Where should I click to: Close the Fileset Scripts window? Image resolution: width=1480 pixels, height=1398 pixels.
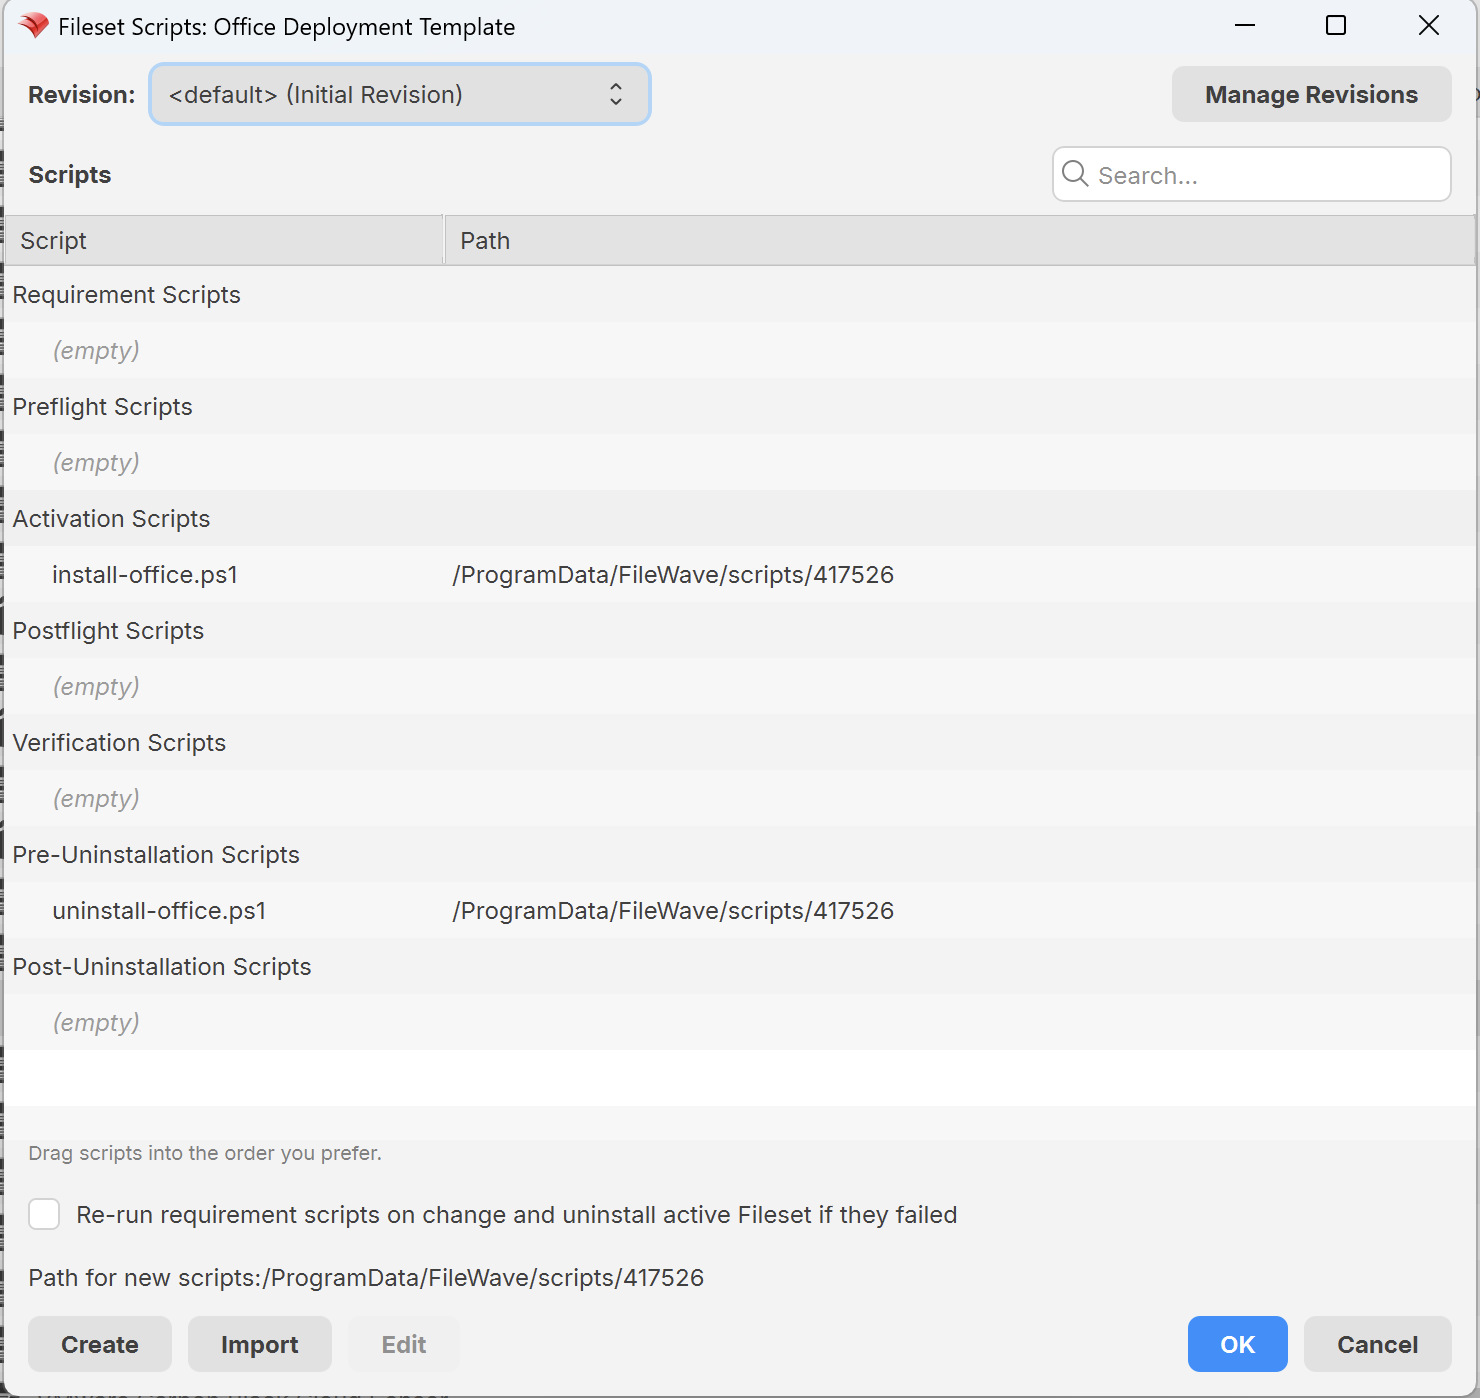click(1429, 26)
